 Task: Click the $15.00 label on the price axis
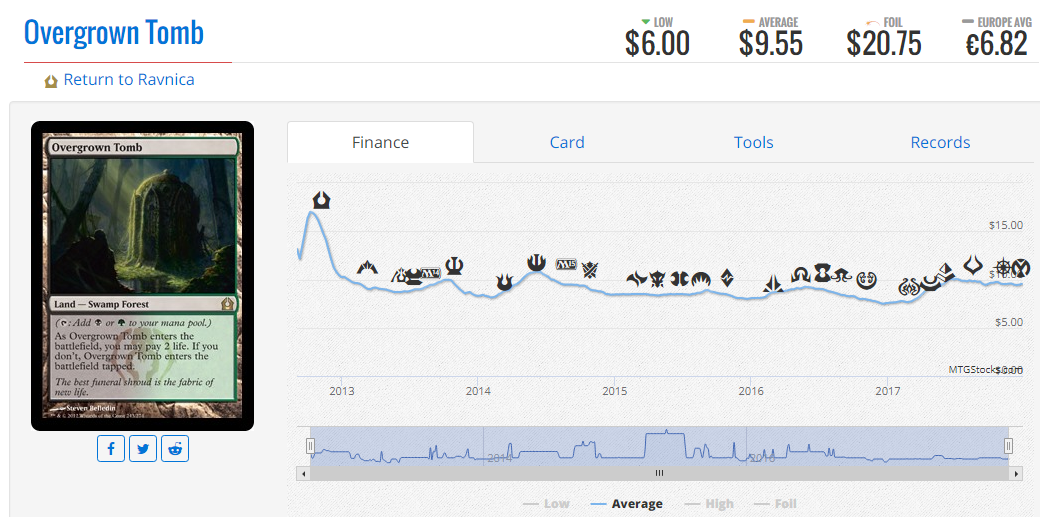click(1006, 226)
